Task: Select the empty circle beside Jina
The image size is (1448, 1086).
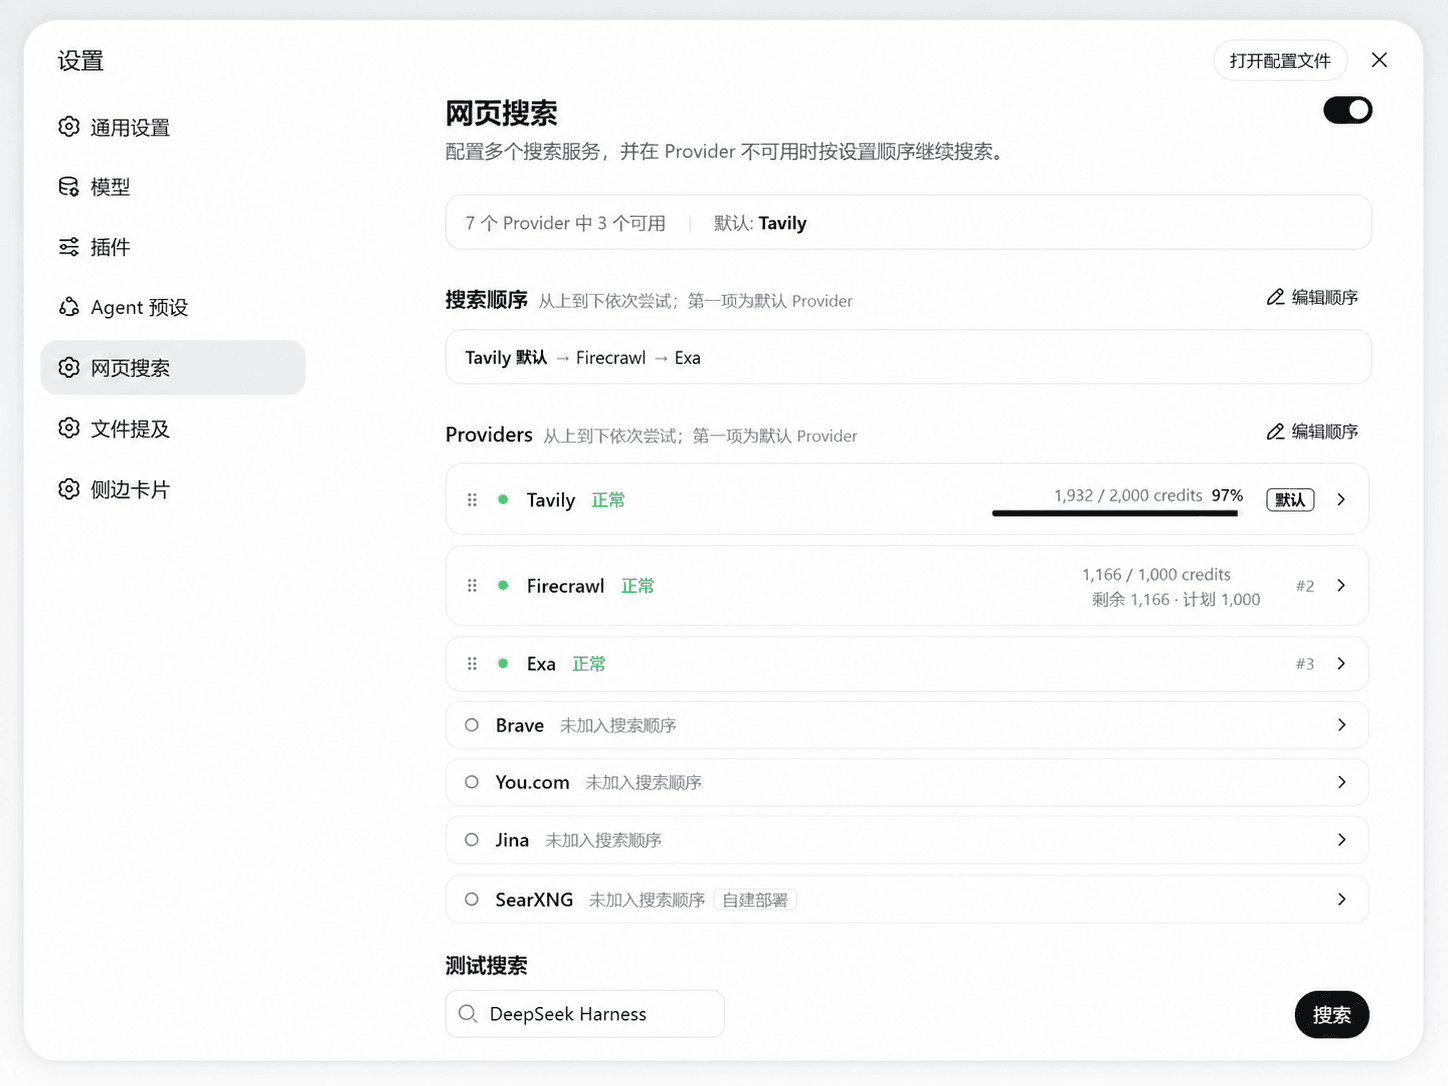Action: (x=472, y=840)
